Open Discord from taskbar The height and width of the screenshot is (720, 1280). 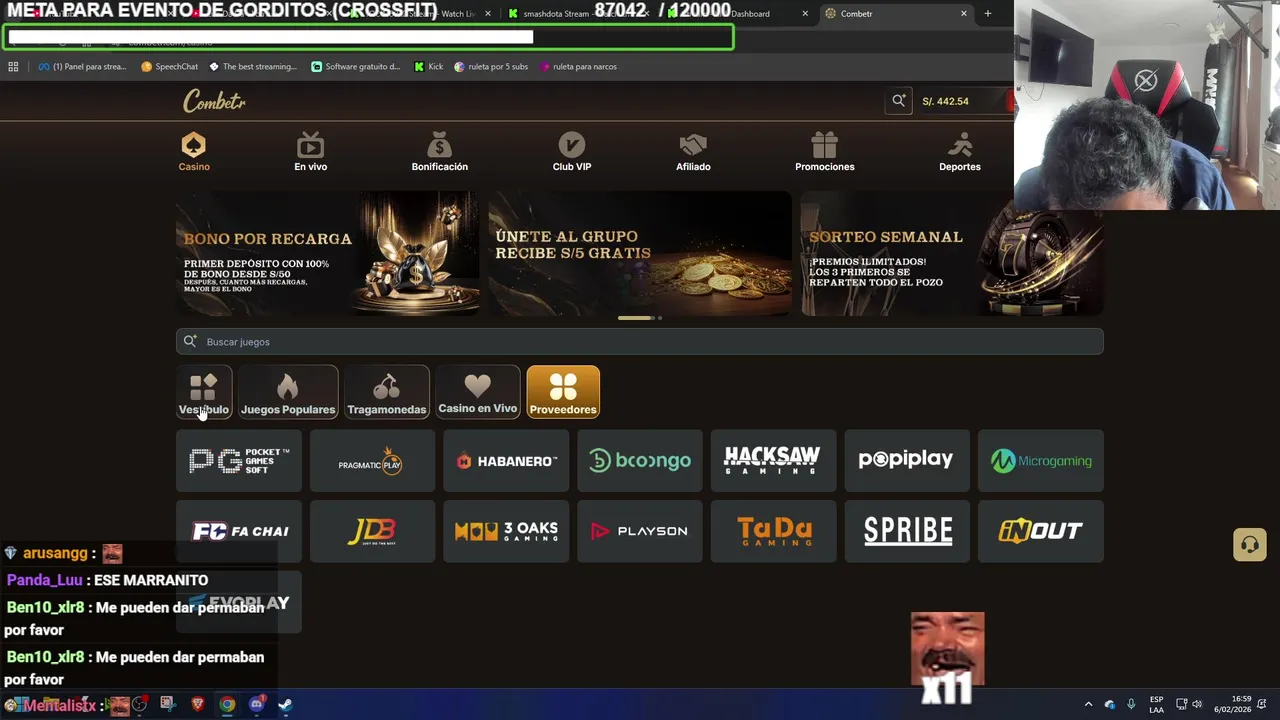tap(256, 704)
